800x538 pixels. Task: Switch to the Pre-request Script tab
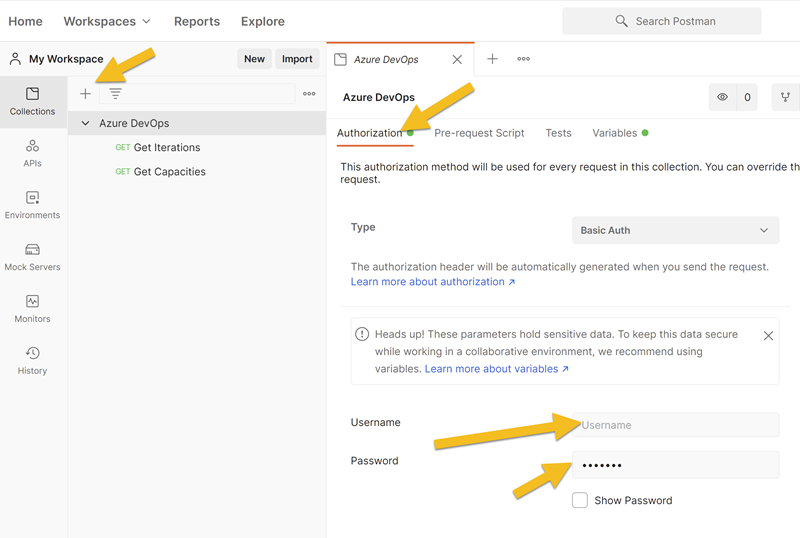click(x=479, y=133)
